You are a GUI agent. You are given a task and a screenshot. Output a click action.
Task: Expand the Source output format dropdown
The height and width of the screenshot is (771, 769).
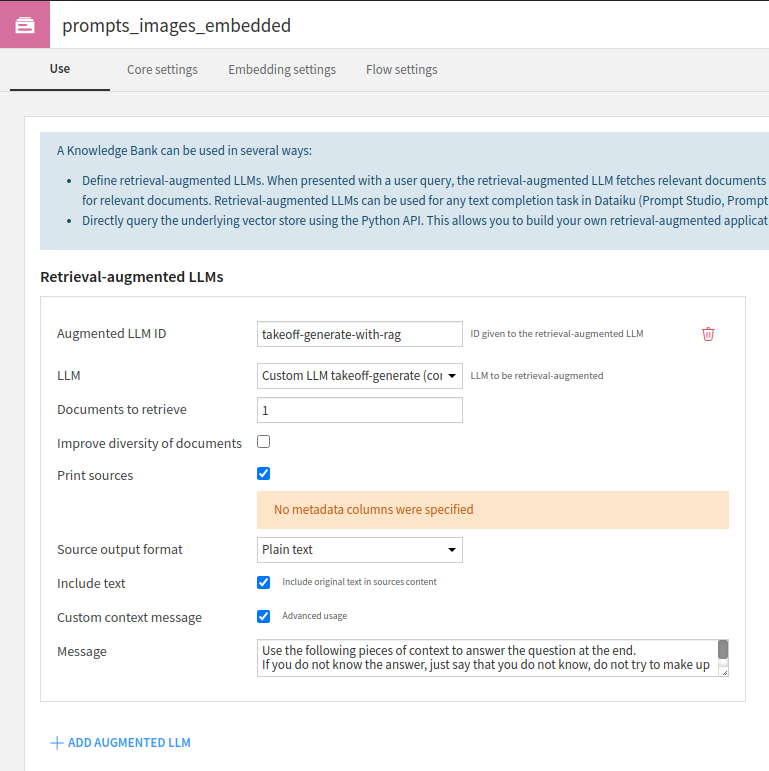[360, 550]
